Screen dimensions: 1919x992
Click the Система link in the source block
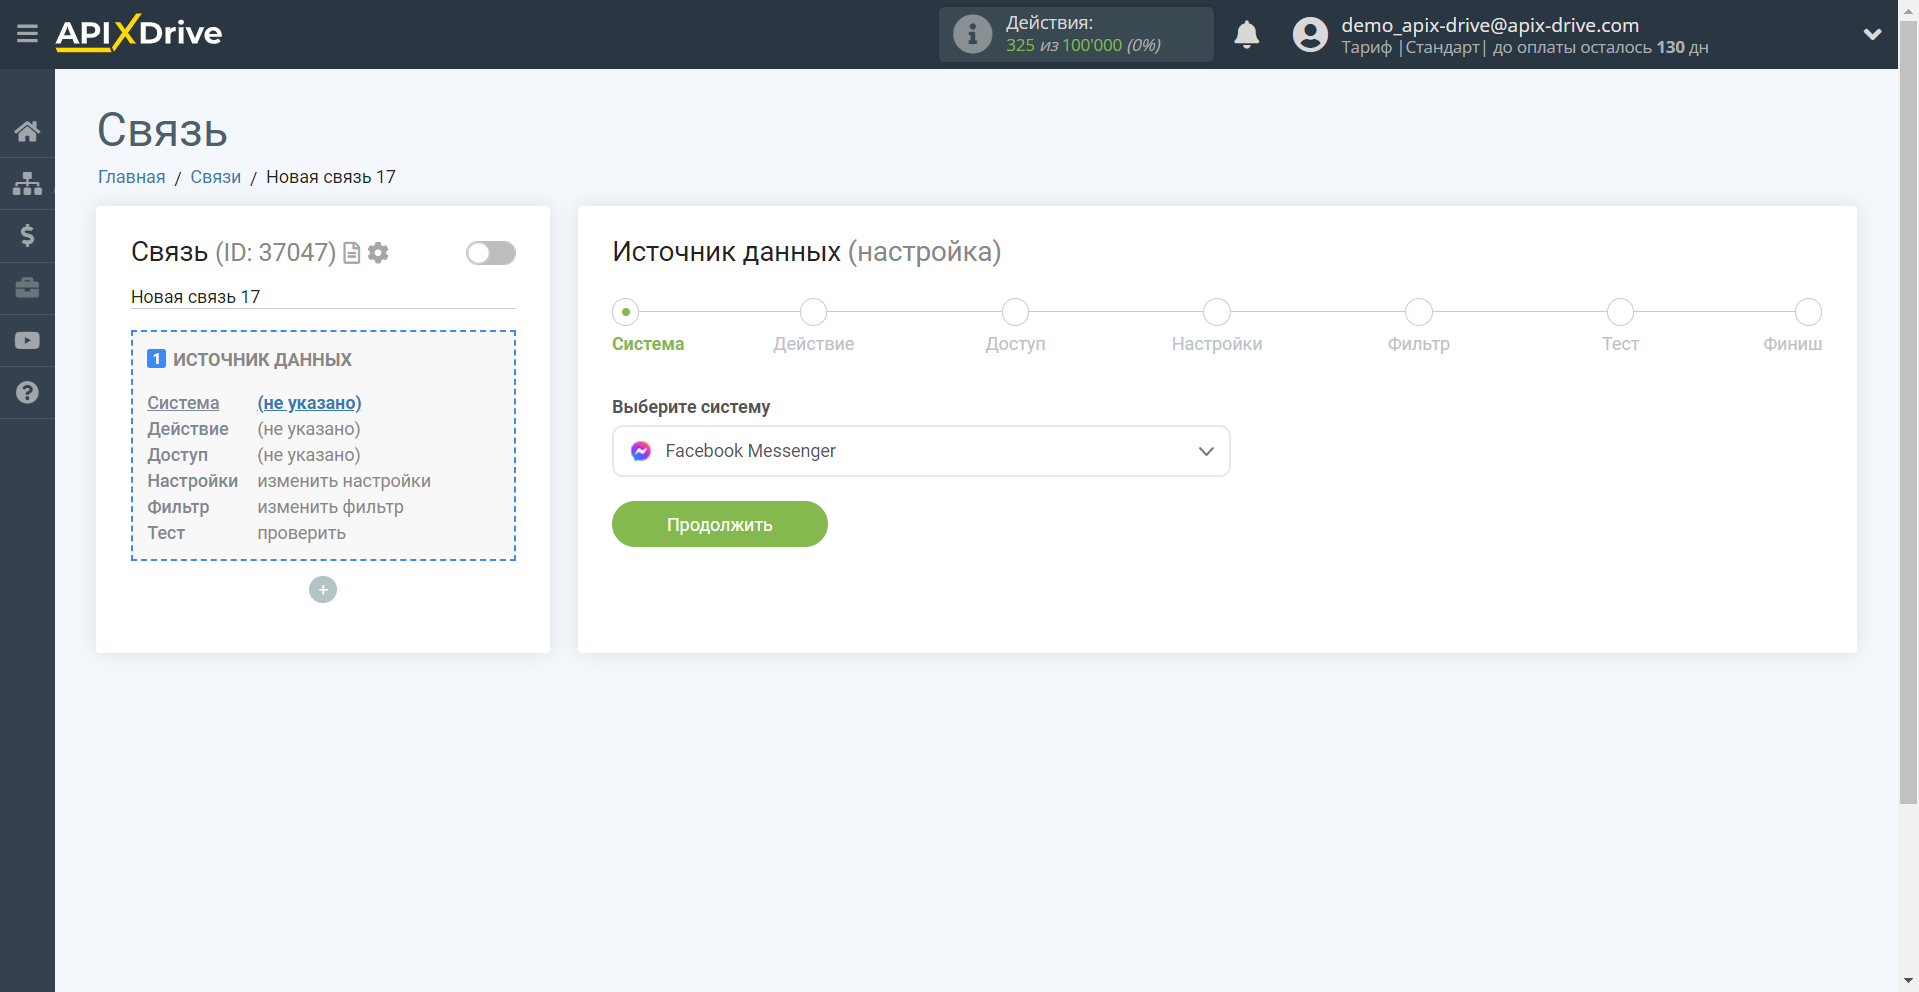pyautogui.click(x=183, y=403)
